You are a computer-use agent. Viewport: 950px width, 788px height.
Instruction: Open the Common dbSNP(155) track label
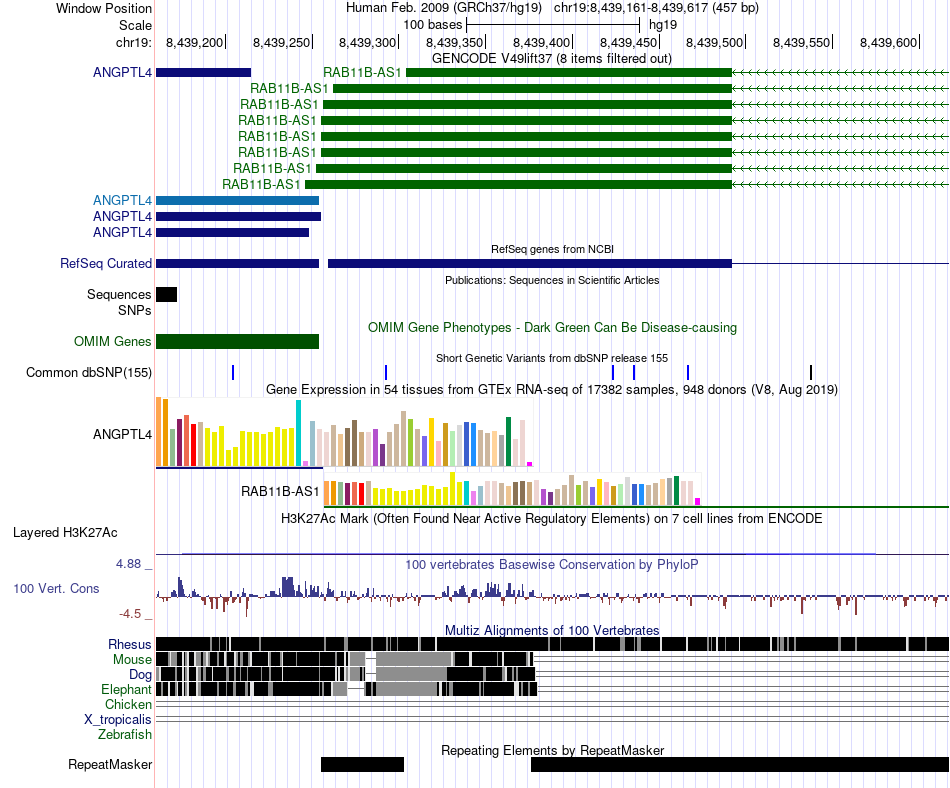click(88, 372)
